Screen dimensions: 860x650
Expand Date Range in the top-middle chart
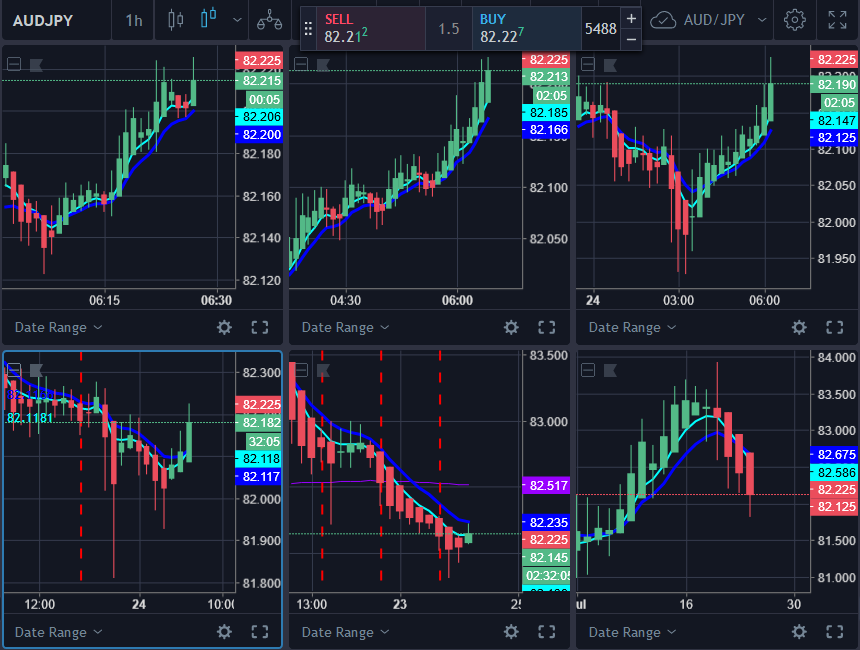coord(344,327)
